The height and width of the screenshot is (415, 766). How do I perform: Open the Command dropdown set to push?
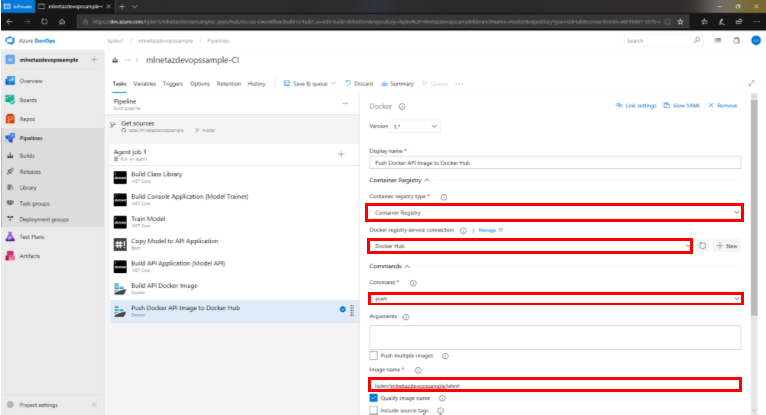(554, 299)
